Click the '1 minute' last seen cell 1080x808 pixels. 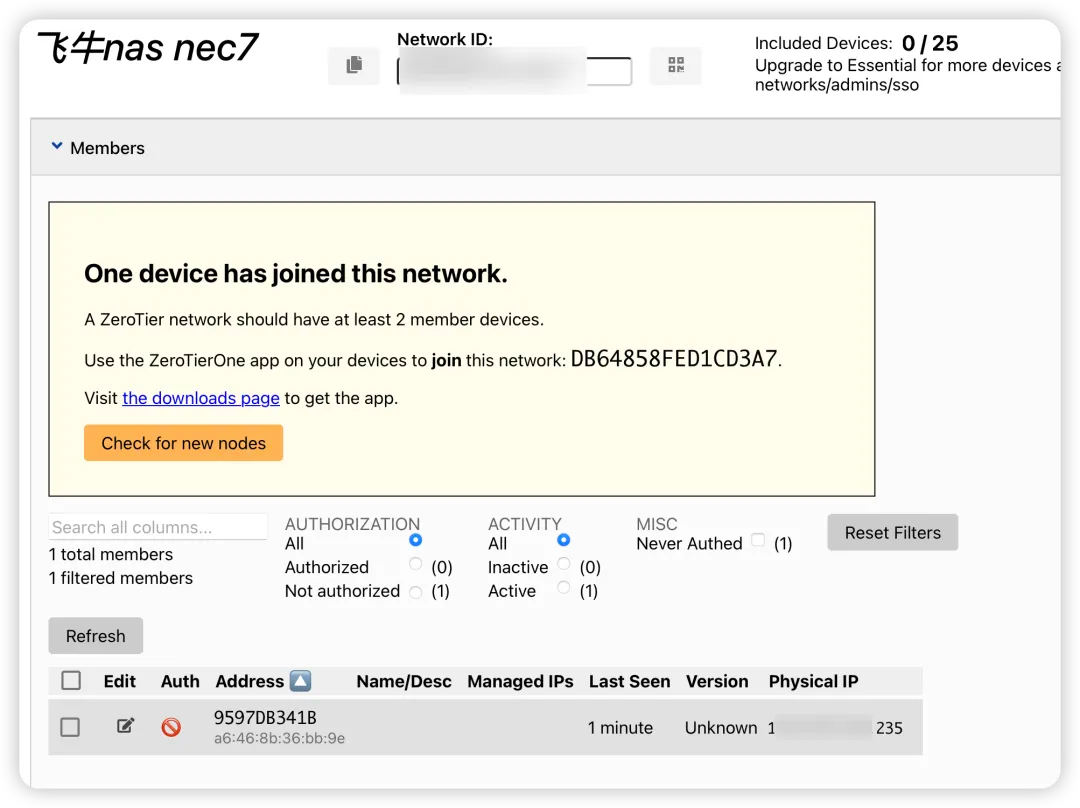[x=620, y=728]
